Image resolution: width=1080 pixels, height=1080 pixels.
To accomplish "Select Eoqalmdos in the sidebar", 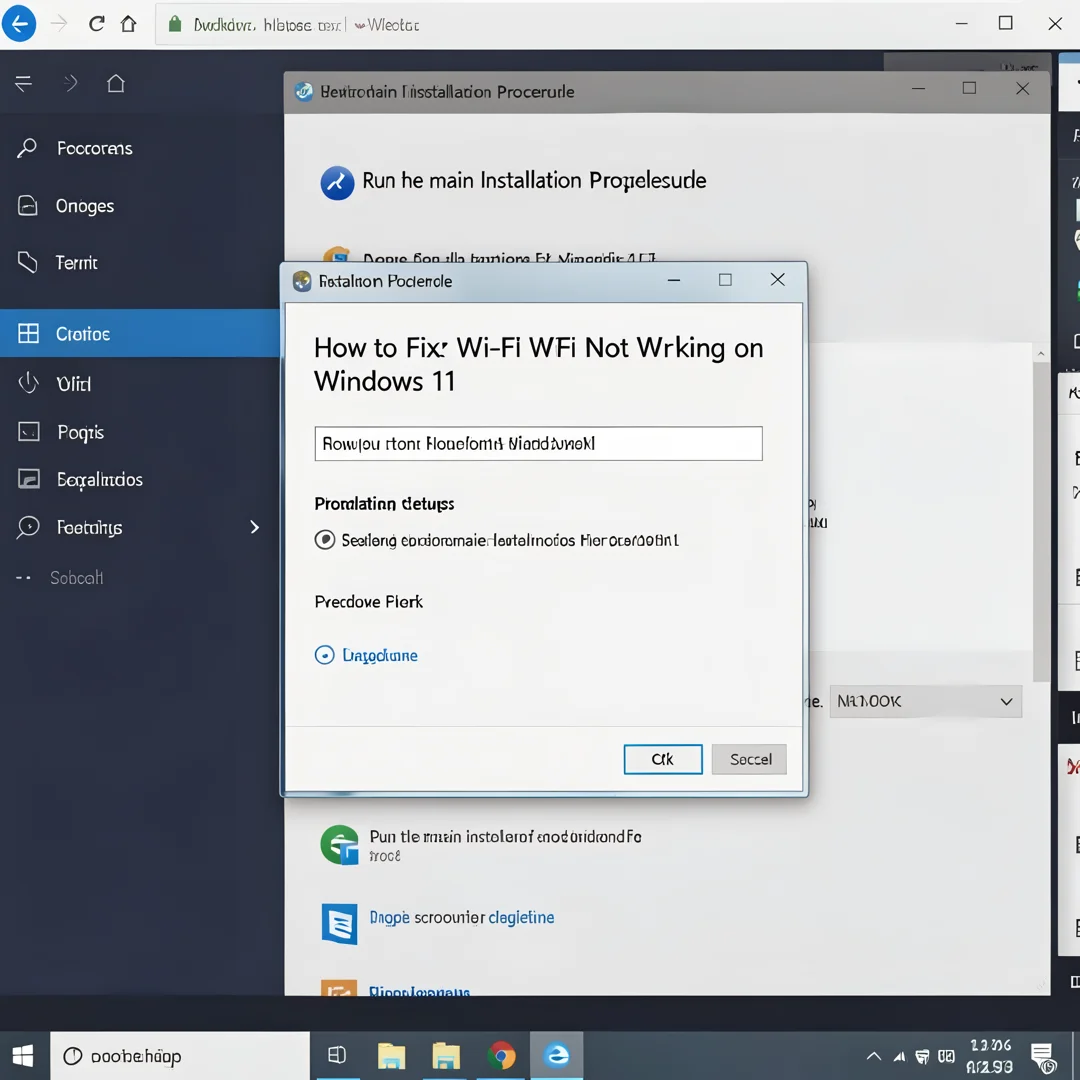I will coord(141,479).
